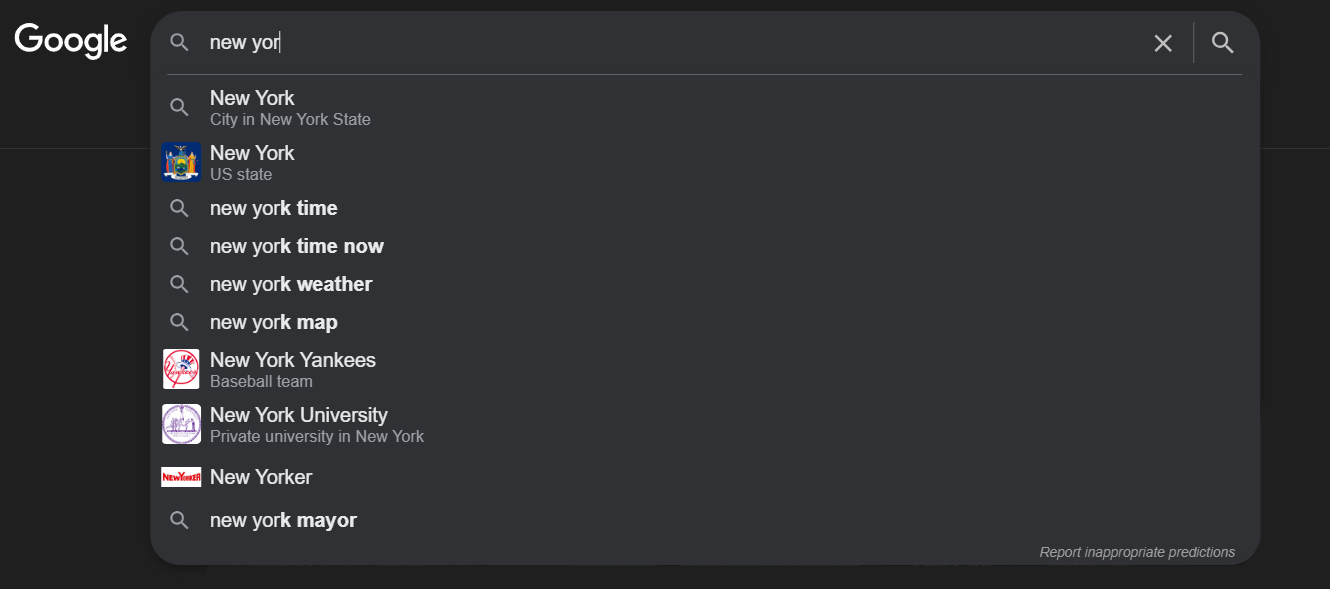Click the New York state flag icon
Viewport: 1330px width, 589px height.
tap(181, 161)
